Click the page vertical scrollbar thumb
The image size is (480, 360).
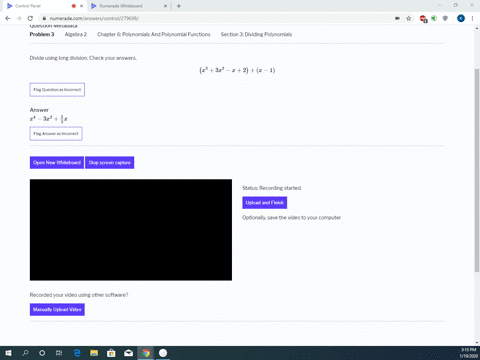point(477,170)
